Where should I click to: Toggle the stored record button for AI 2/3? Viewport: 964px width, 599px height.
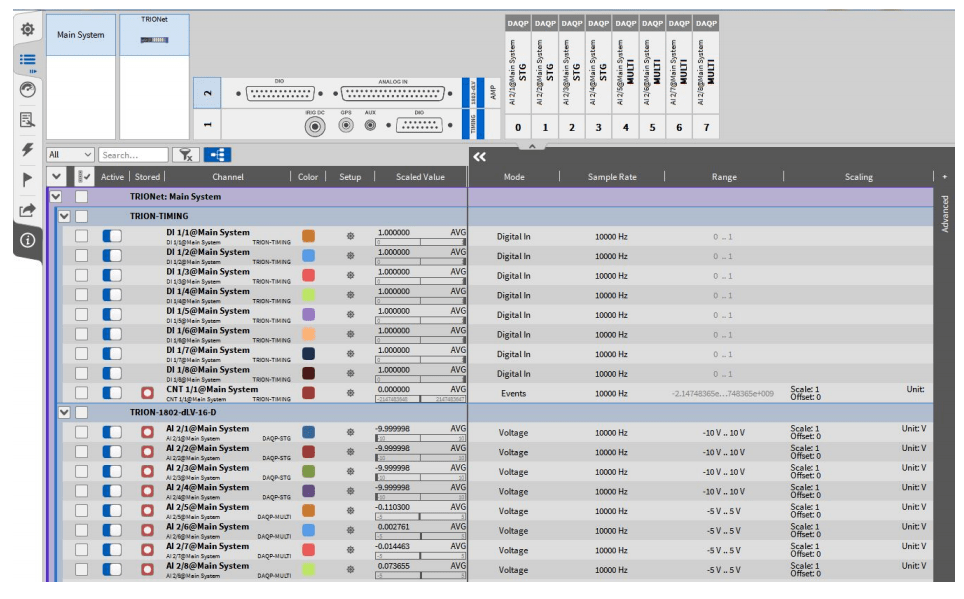147,472
